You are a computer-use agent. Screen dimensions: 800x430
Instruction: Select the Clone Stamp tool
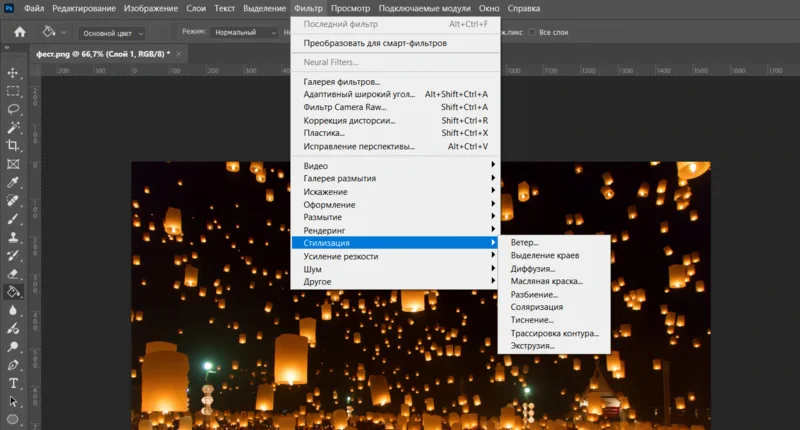click(13, 238)
